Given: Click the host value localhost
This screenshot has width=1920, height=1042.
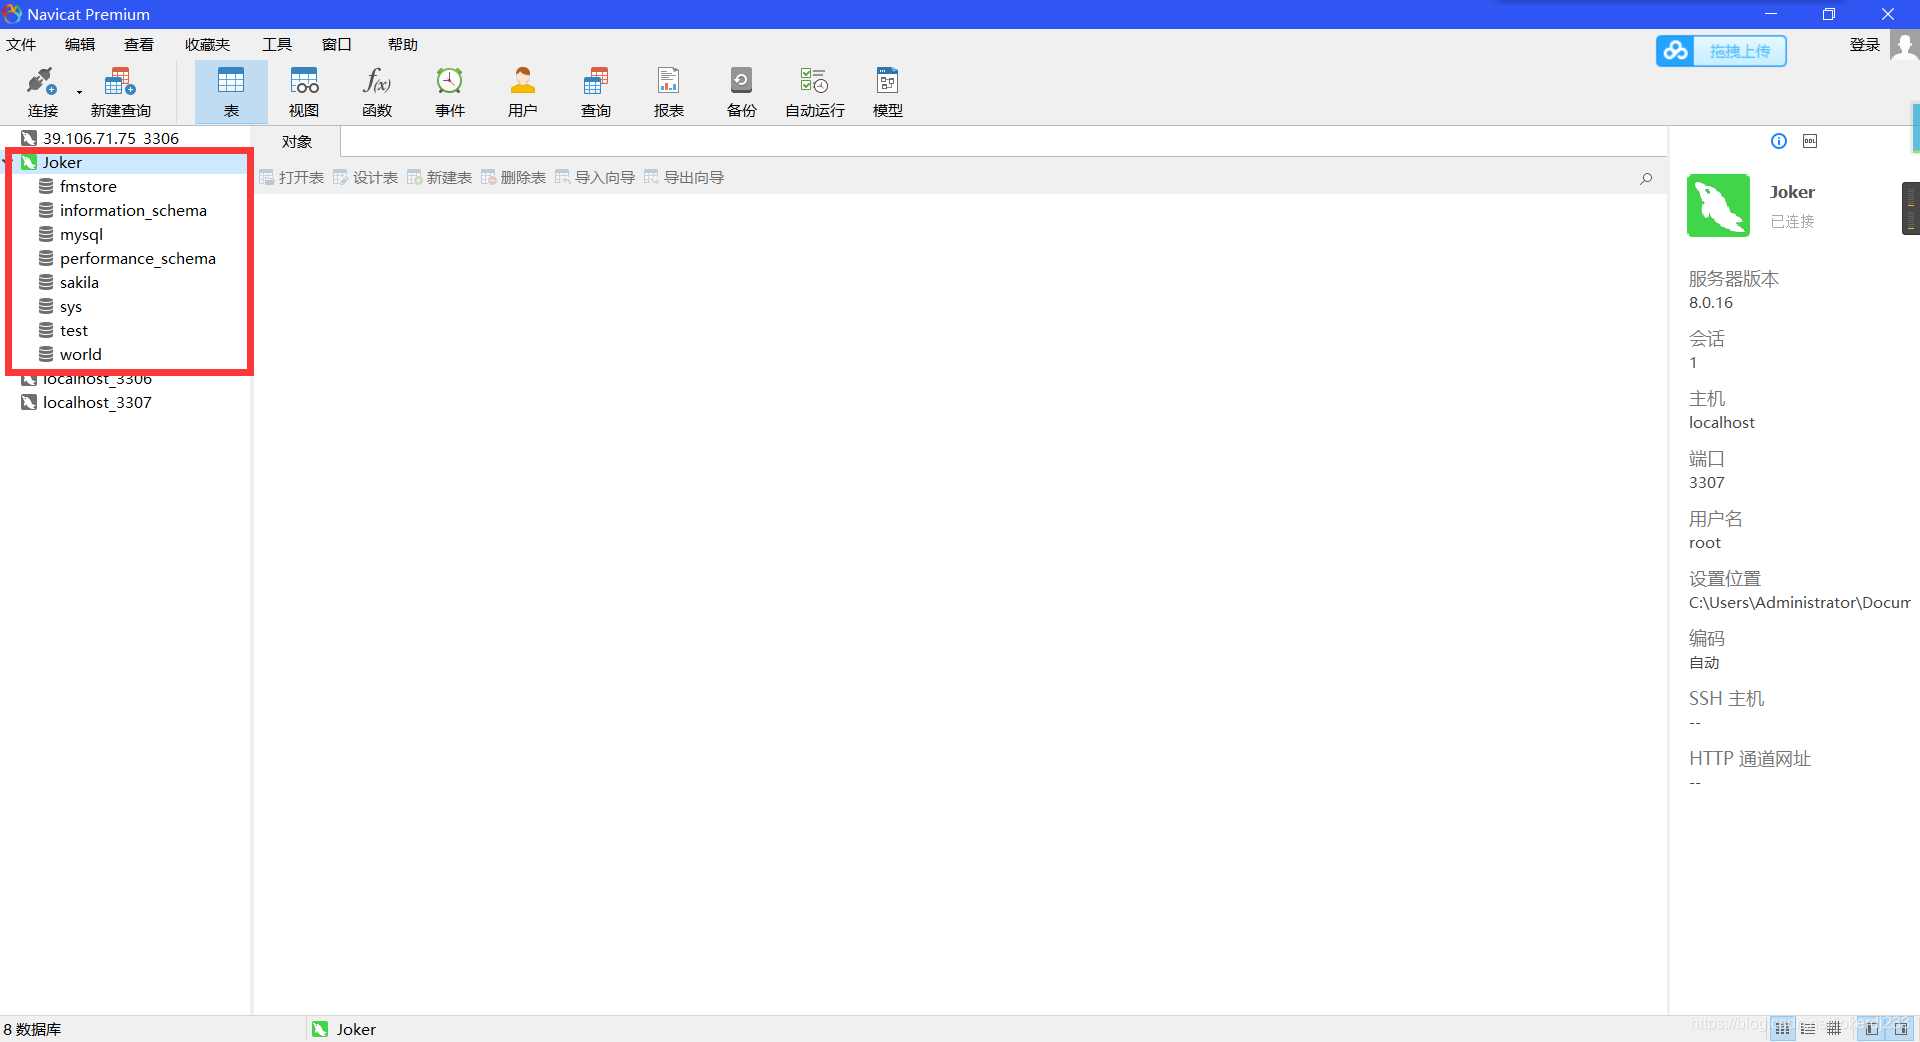Looking at the screenshot, I should pyautogui.click(x=1722, y=422).
